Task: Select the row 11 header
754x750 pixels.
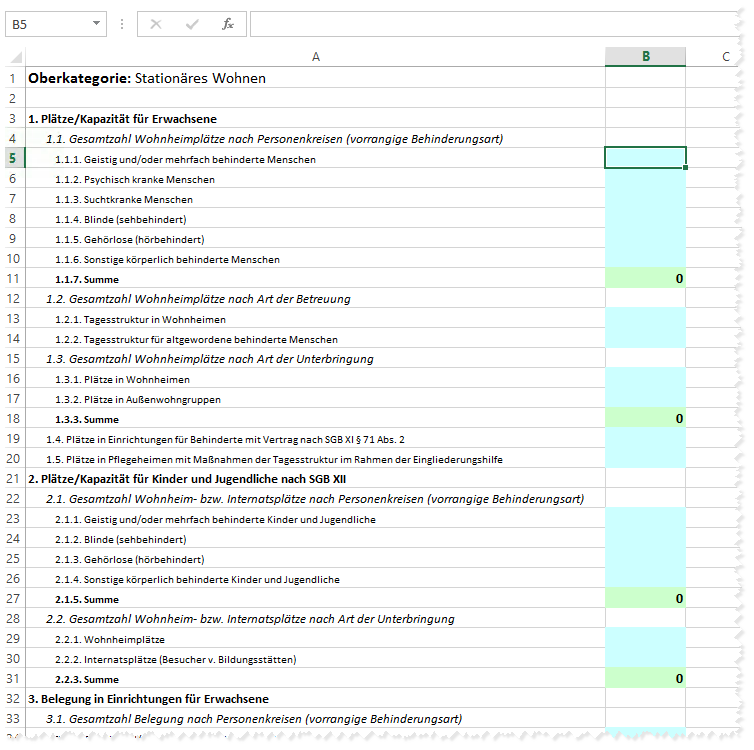Action: tap(13, 278)
